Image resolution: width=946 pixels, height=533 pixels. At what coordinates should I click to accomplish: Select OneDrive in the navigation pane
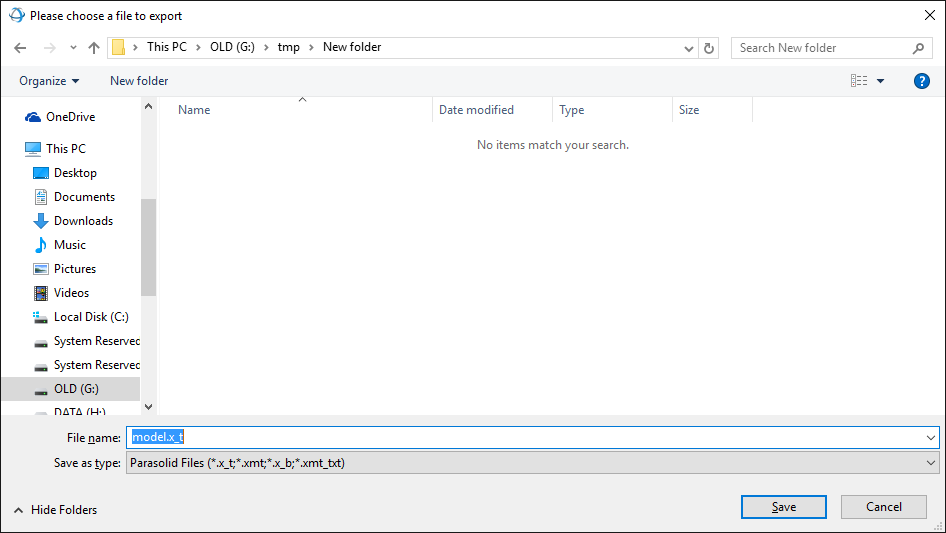pyautogui.click(x=70, y=117)
